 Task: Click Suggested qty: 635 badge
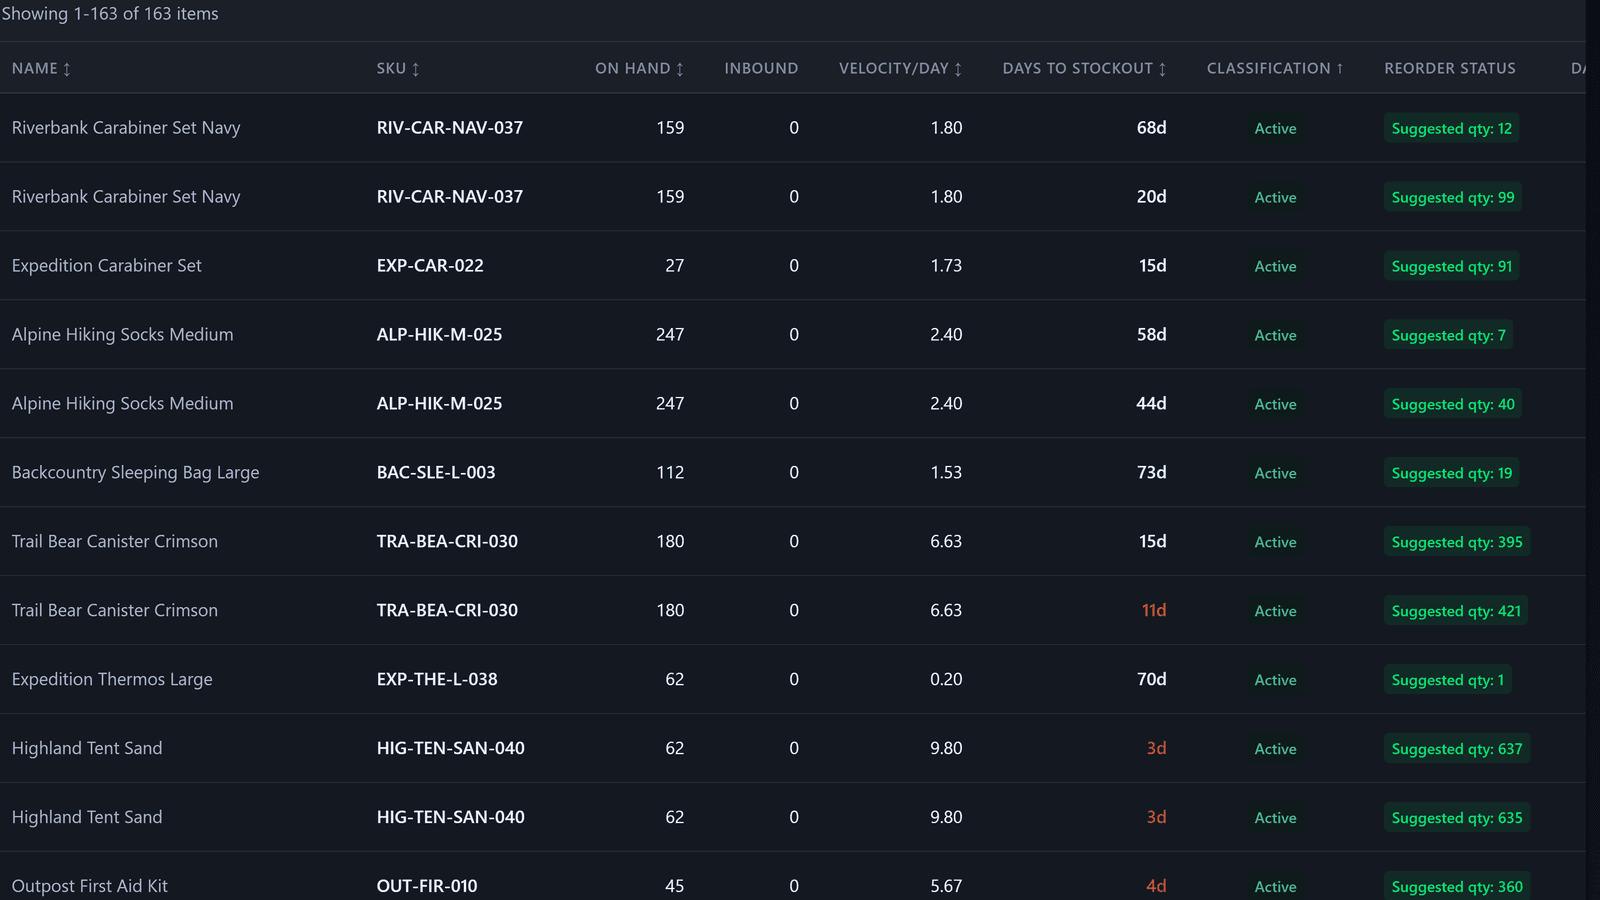tap(1456, 818)
